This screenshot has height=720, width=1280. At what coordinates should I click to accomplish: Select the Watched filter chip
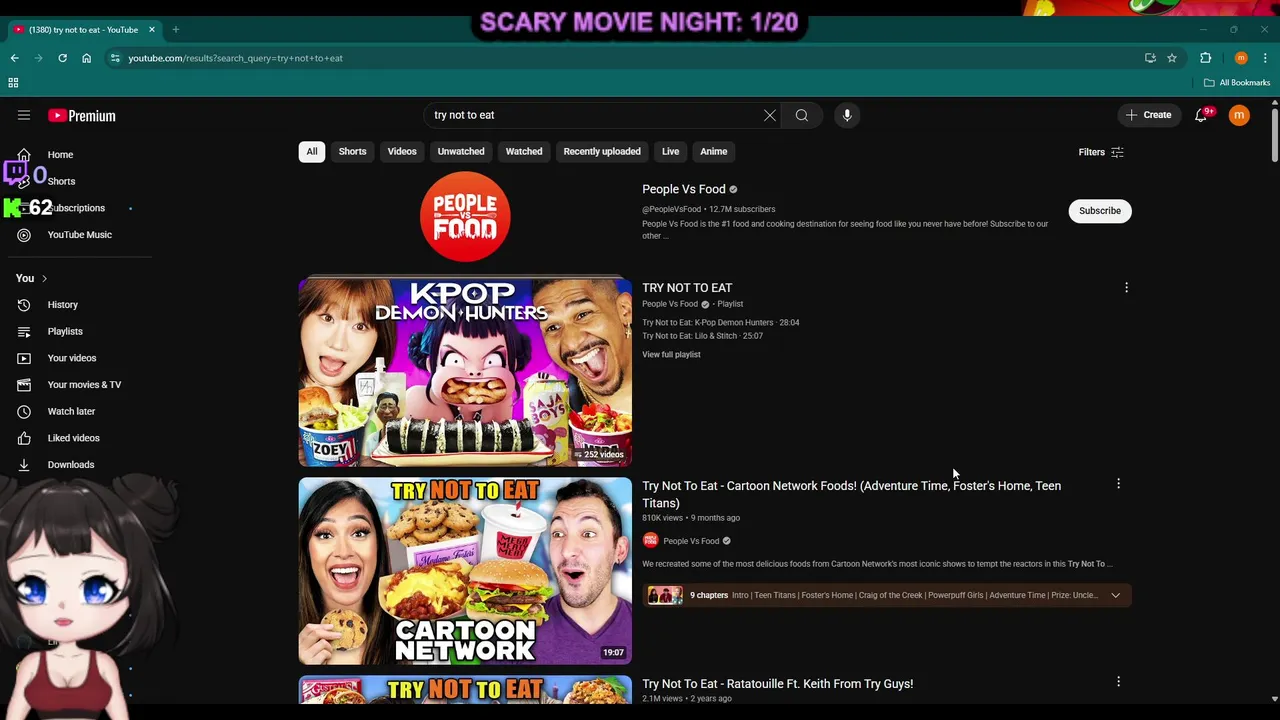point(524,152)
